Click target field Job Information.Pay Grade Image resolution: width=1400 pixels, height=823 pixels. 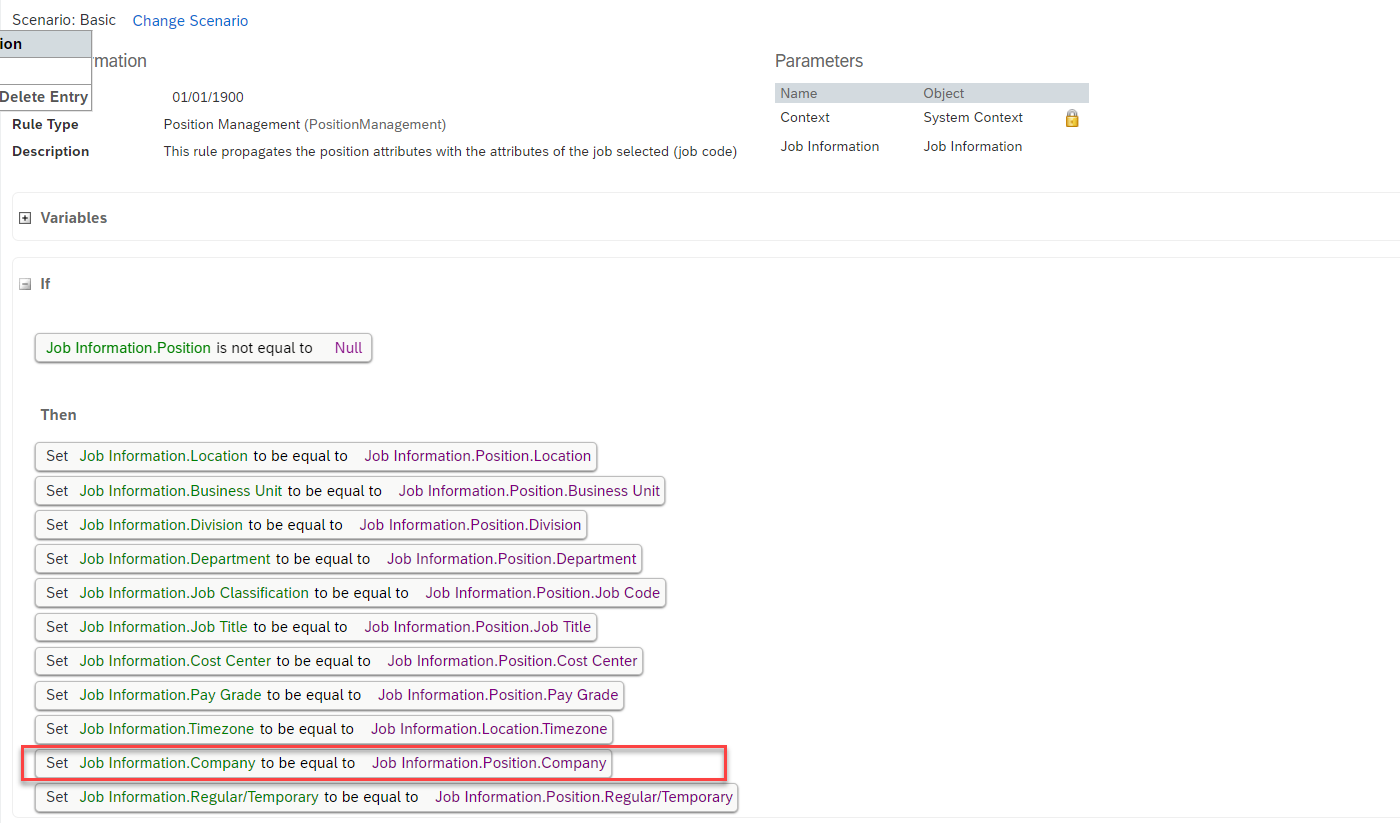pos(171,695)
